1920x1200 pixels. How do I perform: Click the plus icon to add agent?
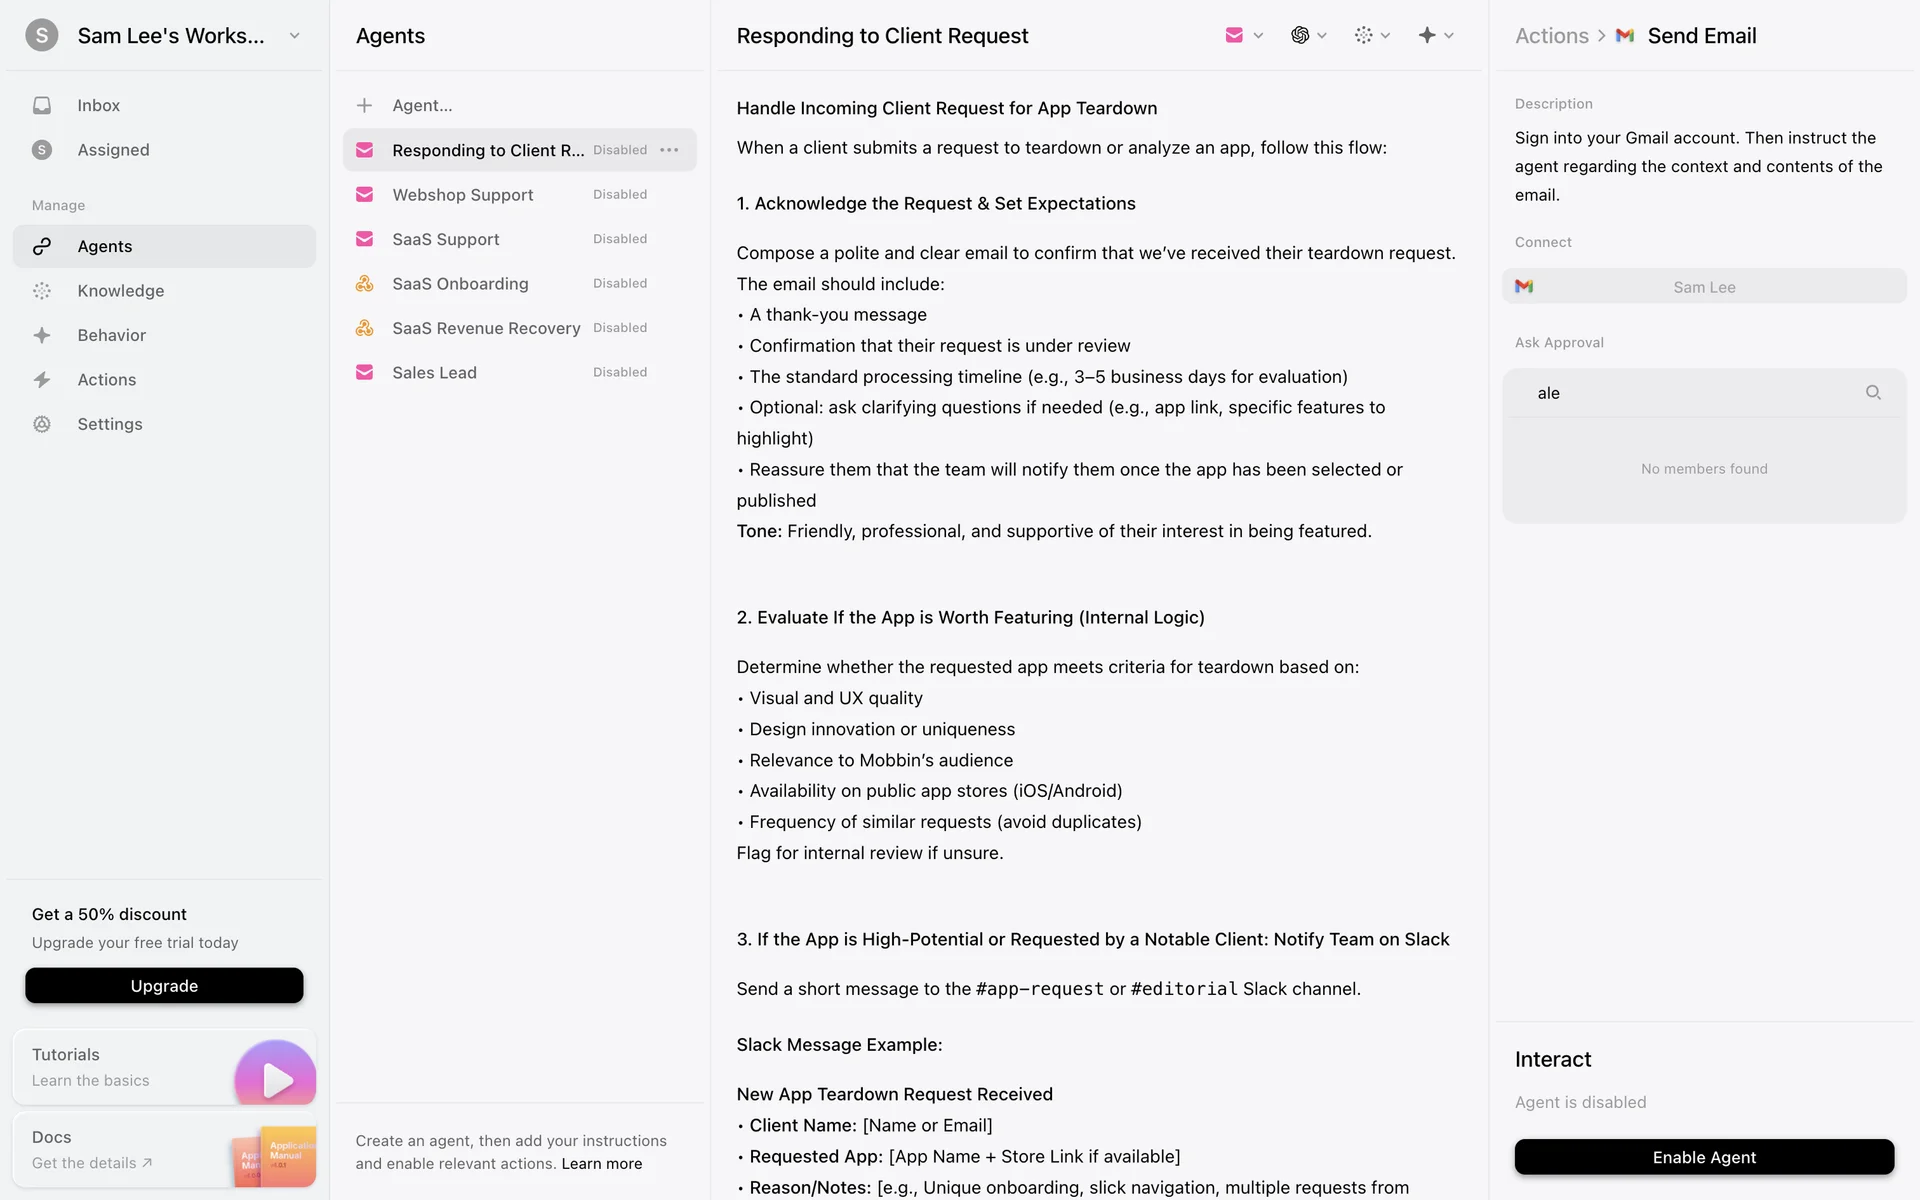coord(365,105)
